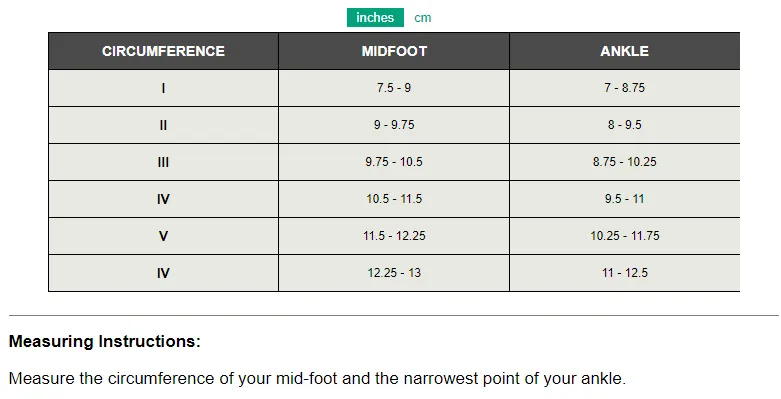Click midfoot value 10.5 - 11.5
This screenshot has height=399, width=781.
pyautogui.click(x=394, y=199)
